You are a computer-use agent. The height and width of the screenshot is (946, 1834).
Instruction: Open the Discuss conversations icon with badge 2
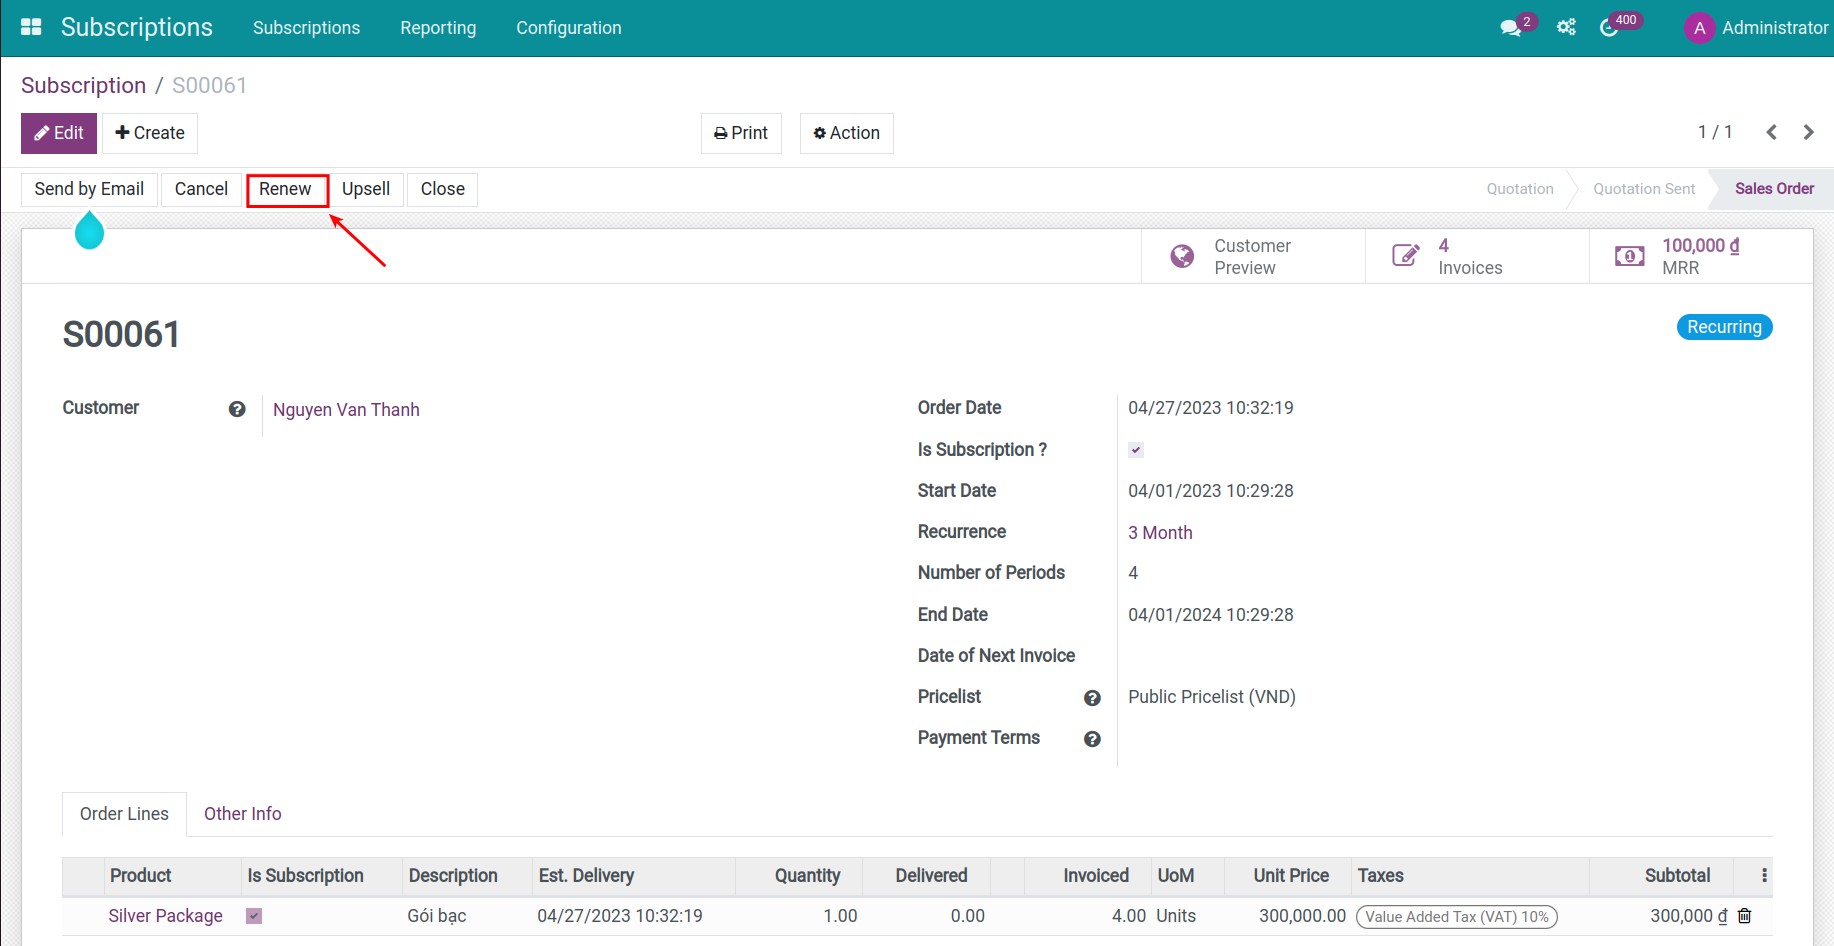point(1510,27)
